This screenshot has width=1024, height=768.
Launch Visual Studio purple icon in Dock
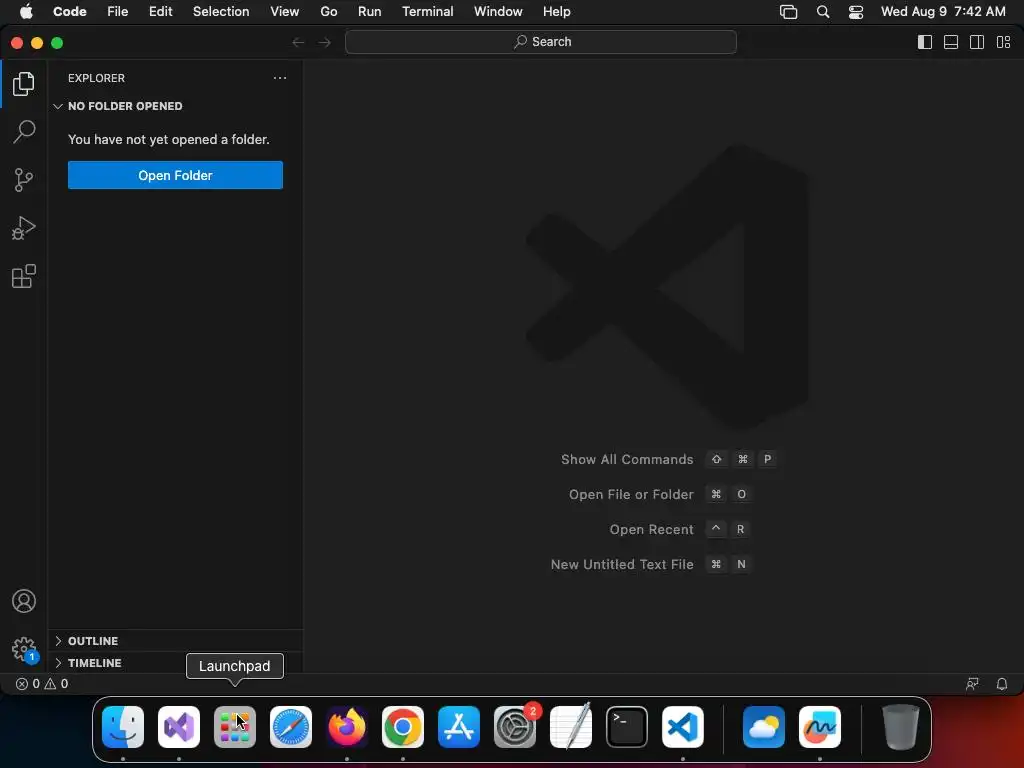[x=179, y=727]
